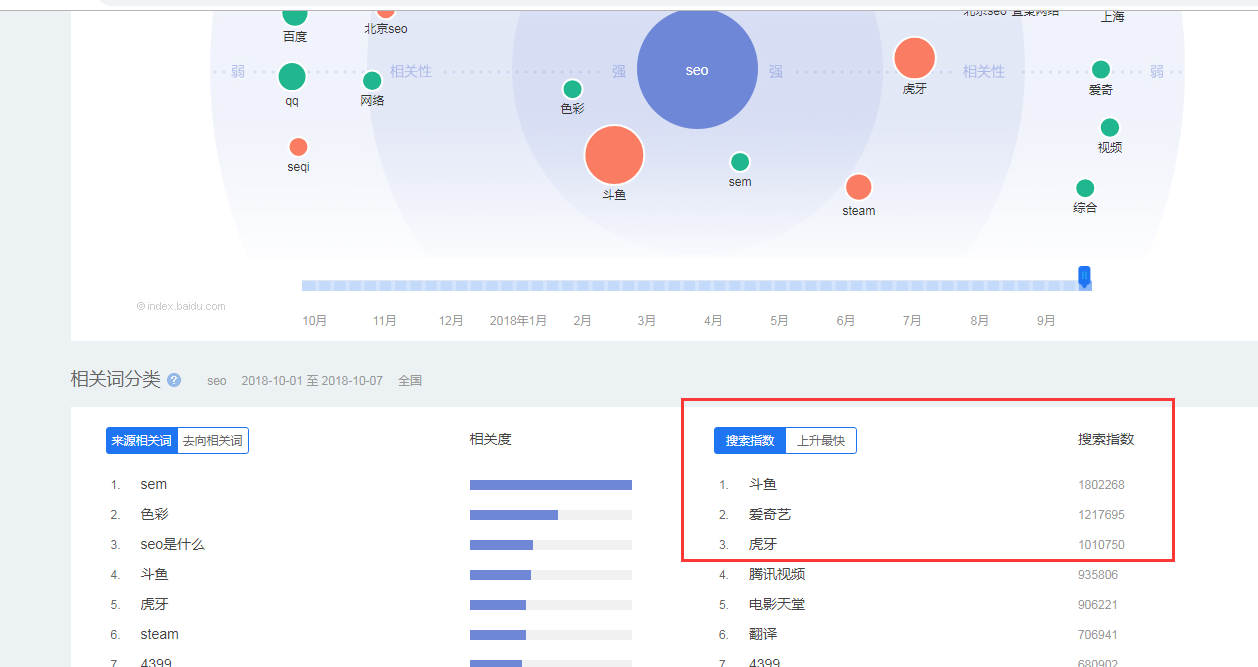Screen dimensions: 1258x667
Task: Click the green 爱奇 bubble
Action: [1100, 69]
